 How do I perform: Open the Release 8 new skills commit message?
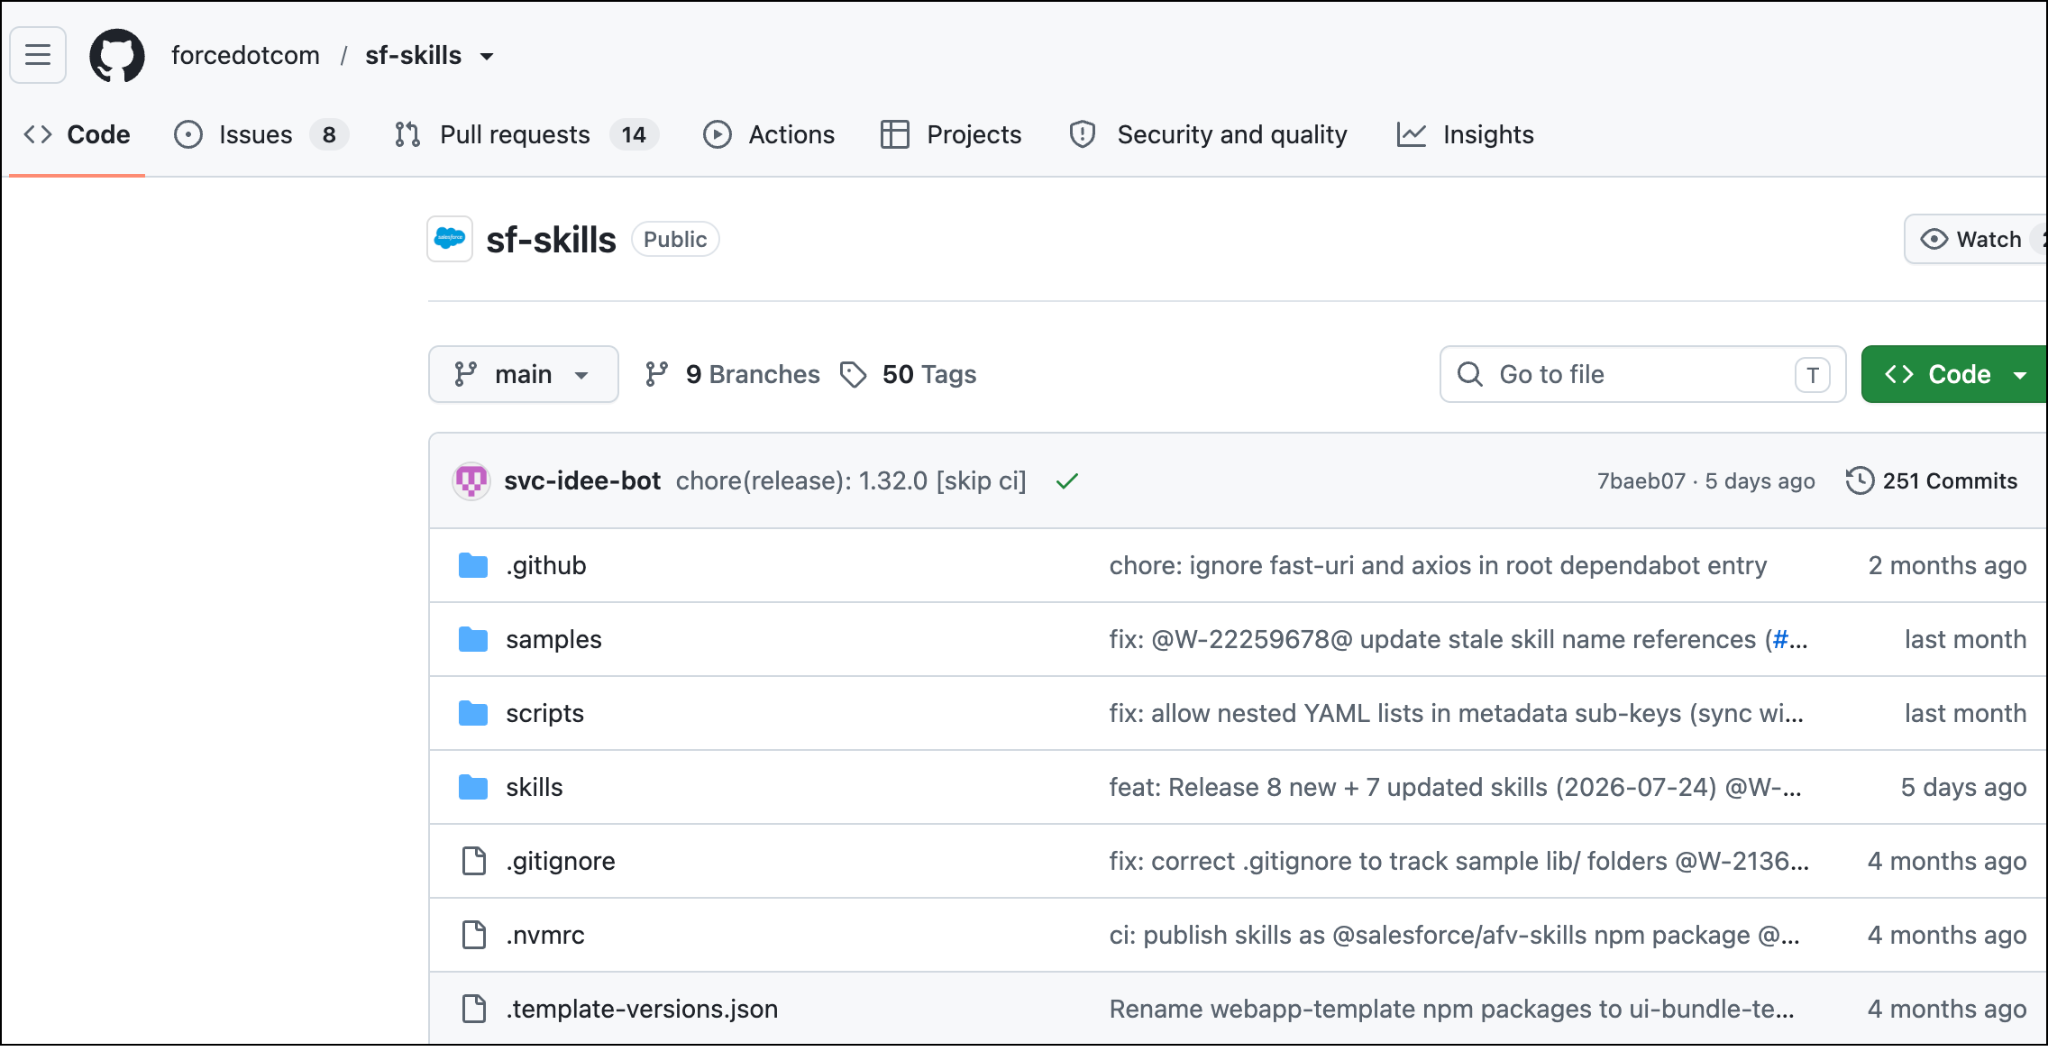pos(1455,787)
